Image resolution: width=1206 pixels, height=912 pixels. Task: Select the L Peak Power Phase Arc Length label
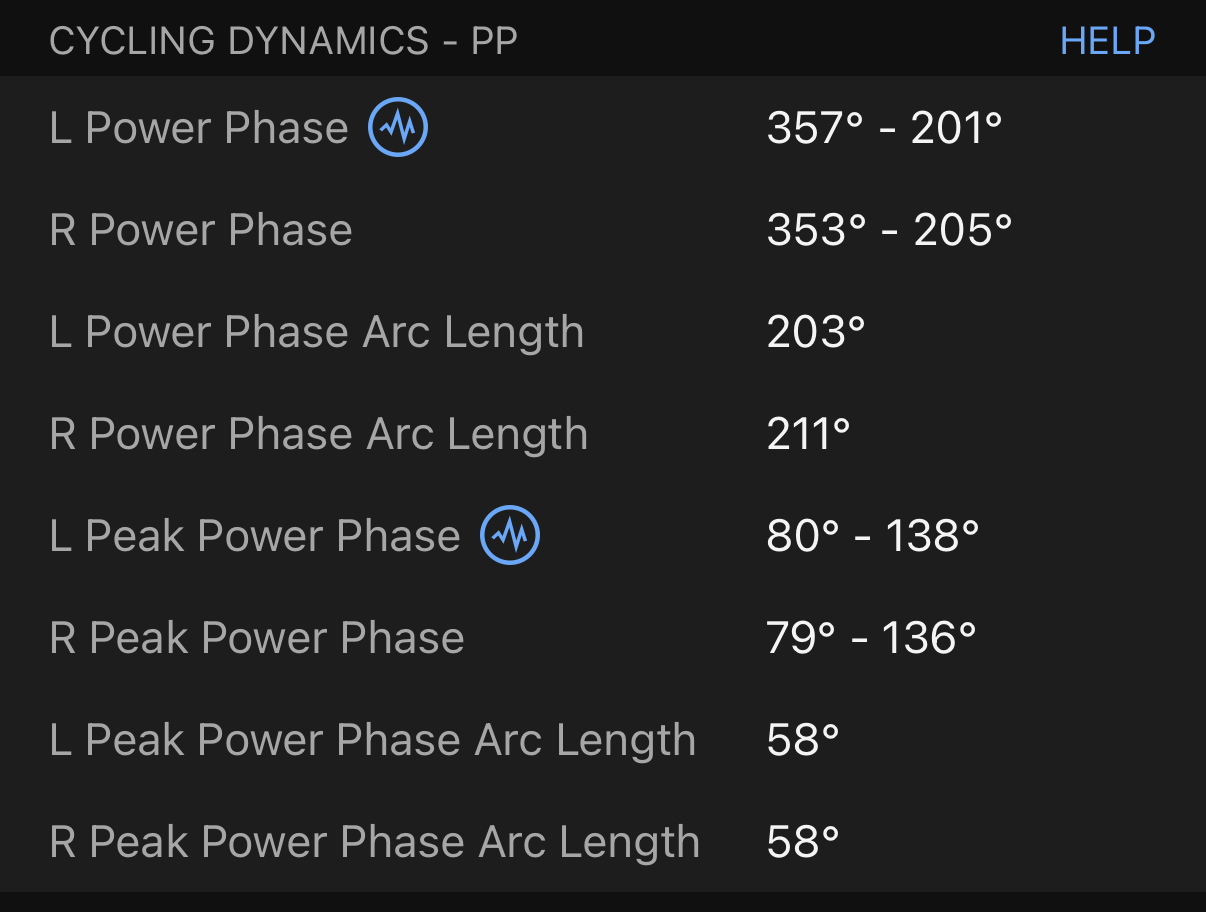(x=372, y=740)
